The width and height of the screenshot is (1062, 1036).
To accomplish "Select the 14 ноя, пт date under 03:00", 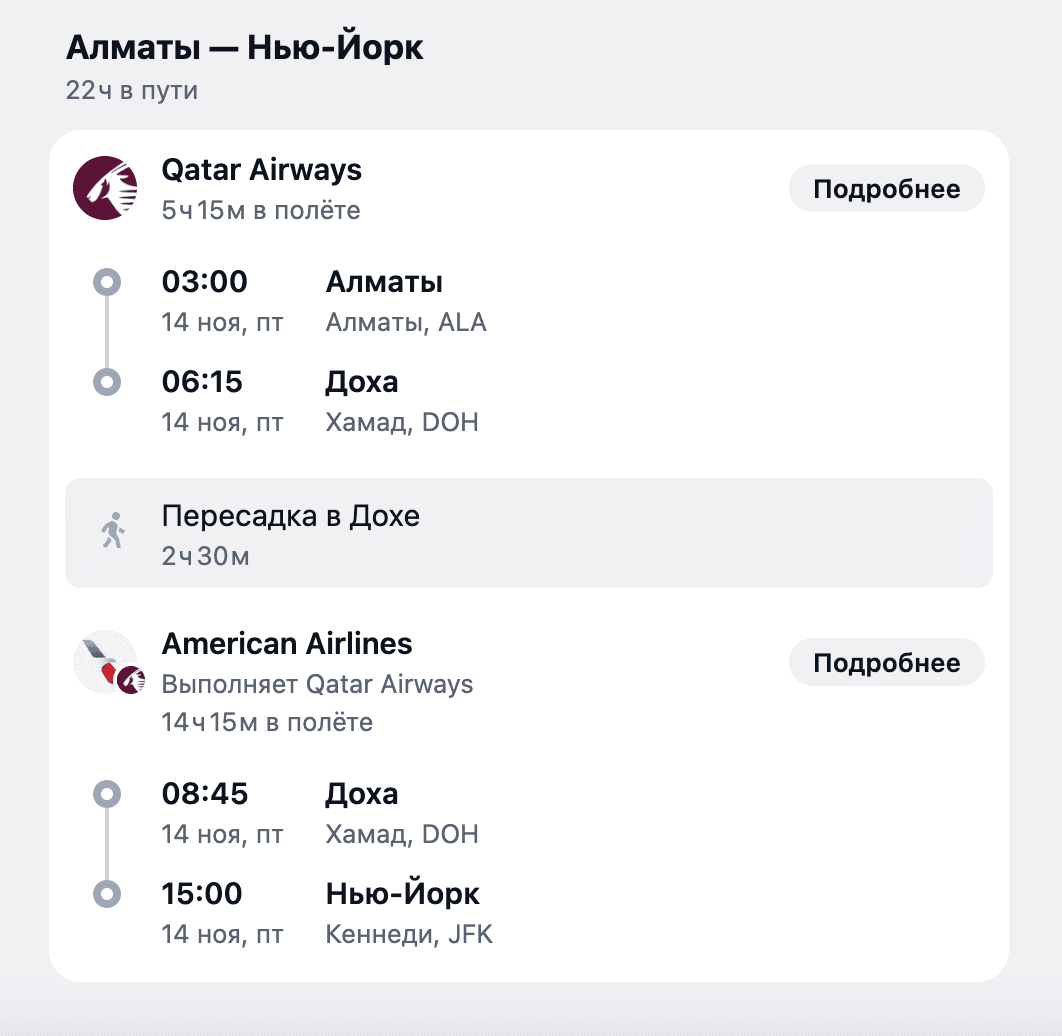I will 222,322.
